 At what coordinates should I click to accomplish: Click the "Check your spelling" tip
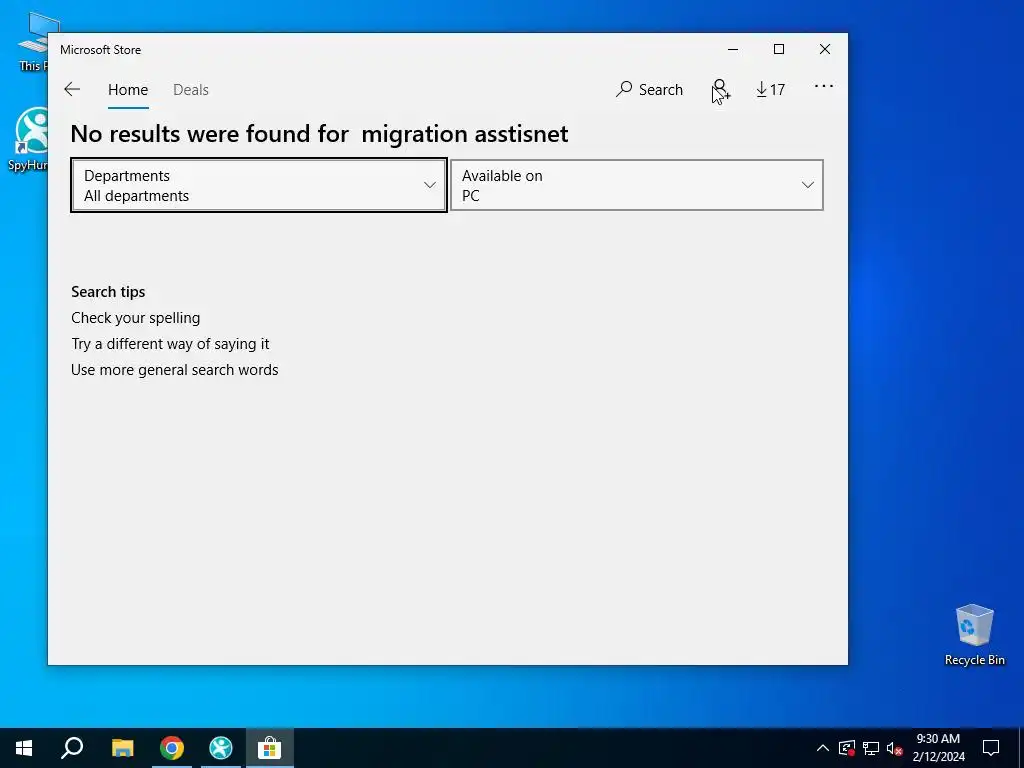point(136,318)
